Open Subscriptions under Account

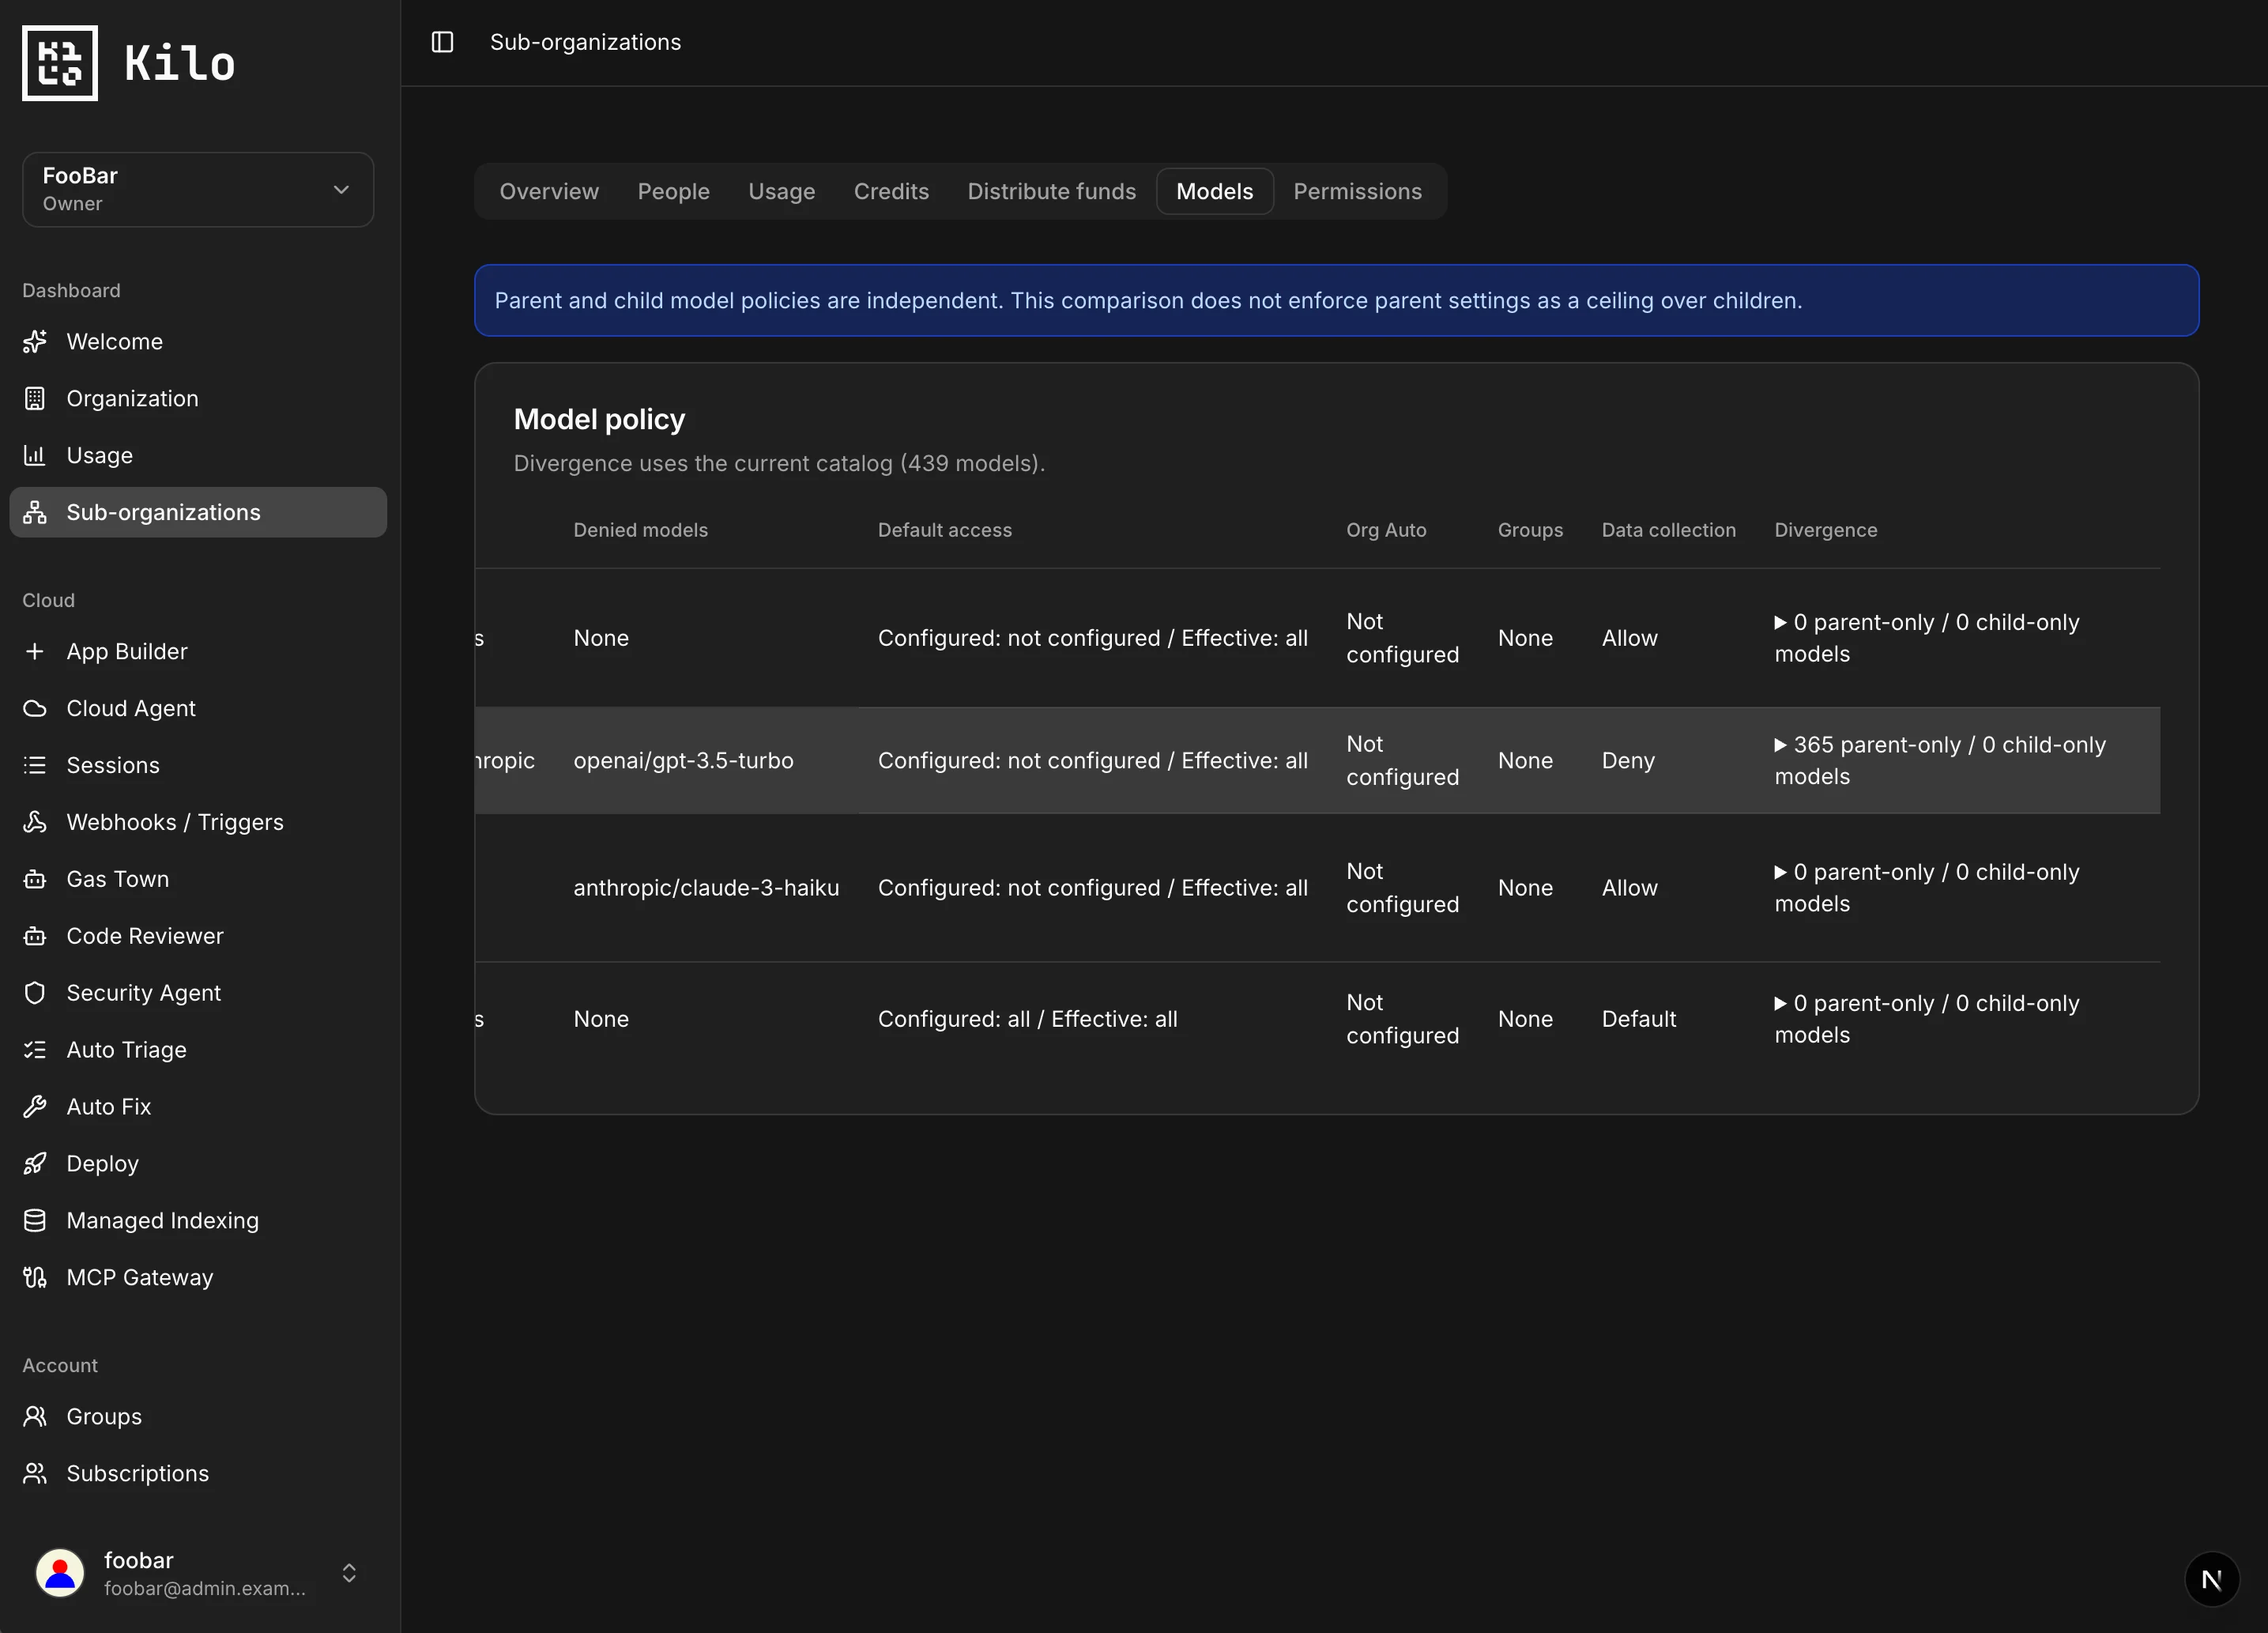coord(198,1474)
